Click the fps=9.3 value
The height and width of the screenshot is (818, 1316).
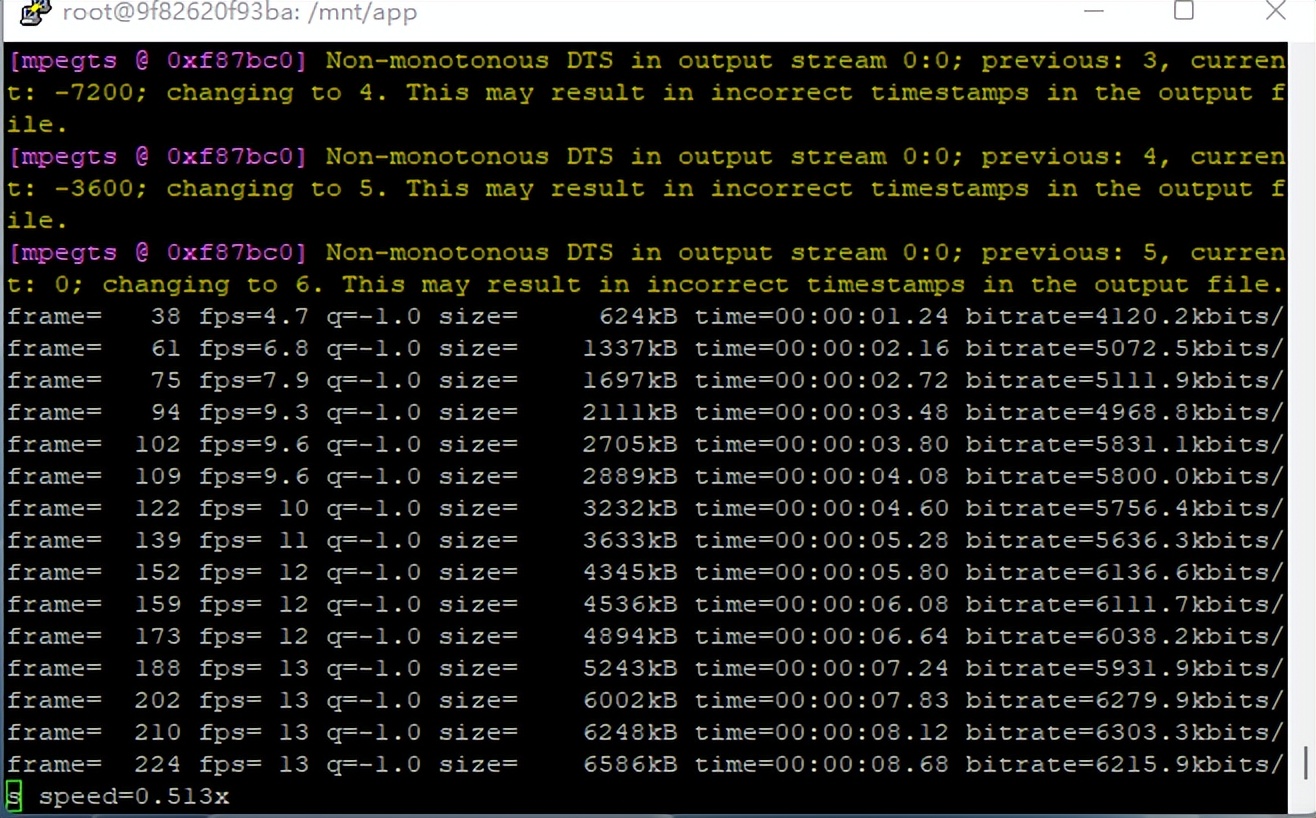[254, 413]
